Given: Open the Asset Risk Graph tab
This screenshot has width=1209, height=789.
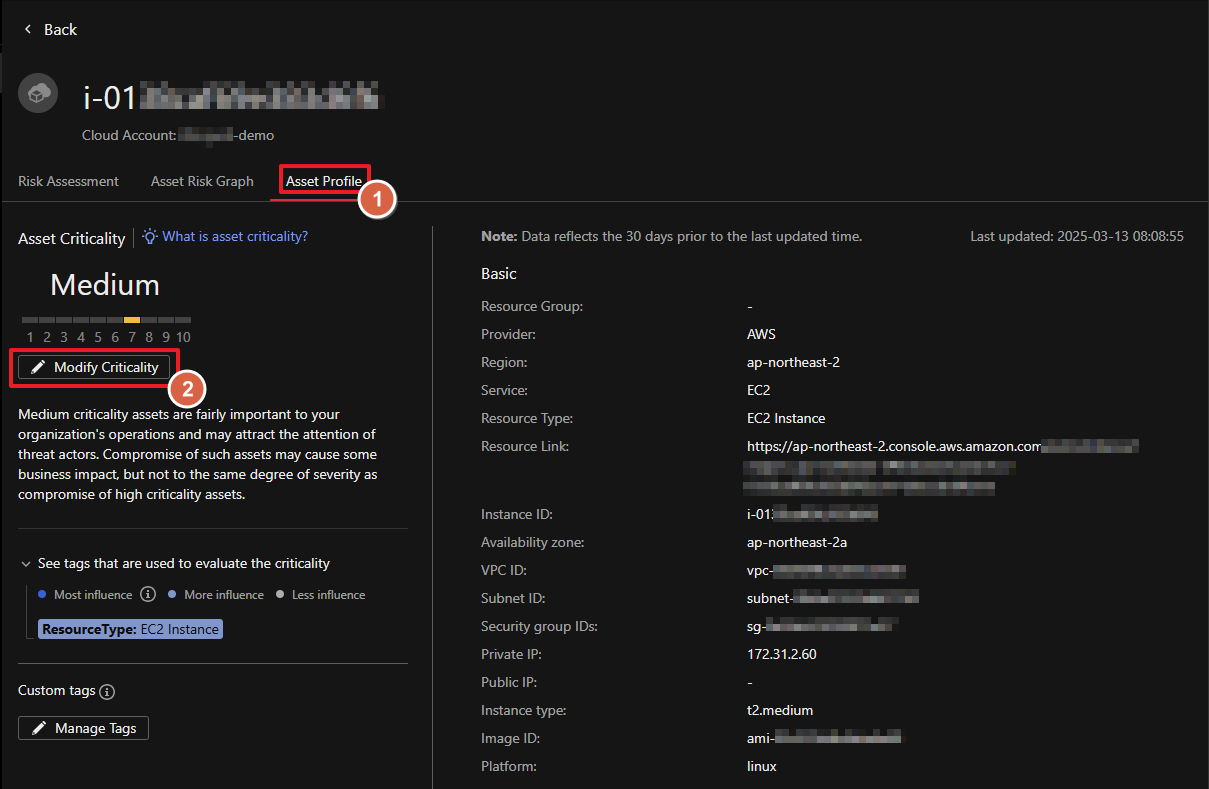Looking at the screenshot, I should pyautogui.click(x=202, y=181).
